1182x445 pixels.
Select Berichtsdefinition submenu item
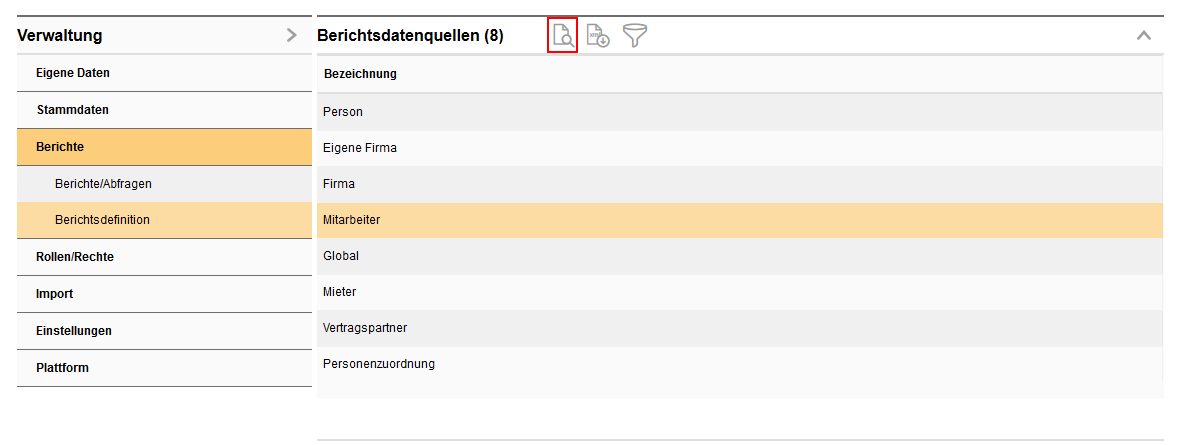click(102, 220)
